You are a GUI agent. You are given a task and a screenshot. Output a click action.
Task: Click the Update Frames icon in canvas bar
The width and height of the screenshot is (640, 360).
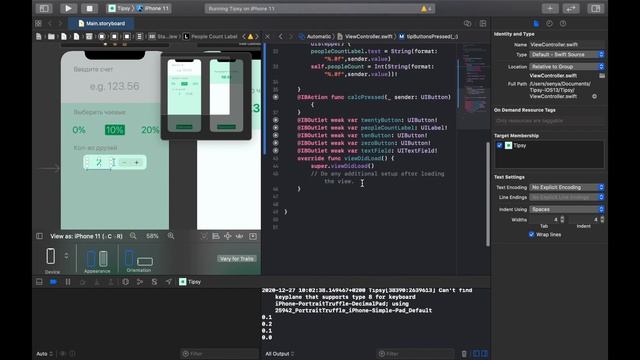[x=204, y=236]
